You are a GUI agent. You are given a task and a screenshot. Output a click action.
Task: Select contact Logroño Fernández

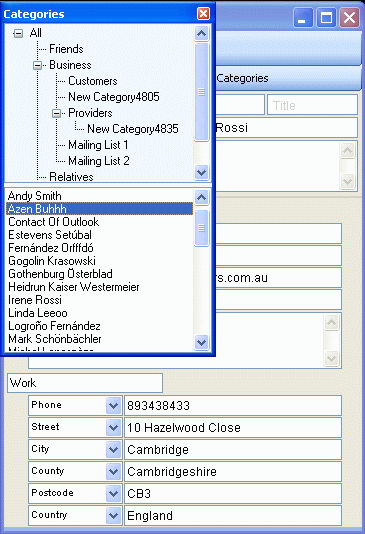[99, 326]
